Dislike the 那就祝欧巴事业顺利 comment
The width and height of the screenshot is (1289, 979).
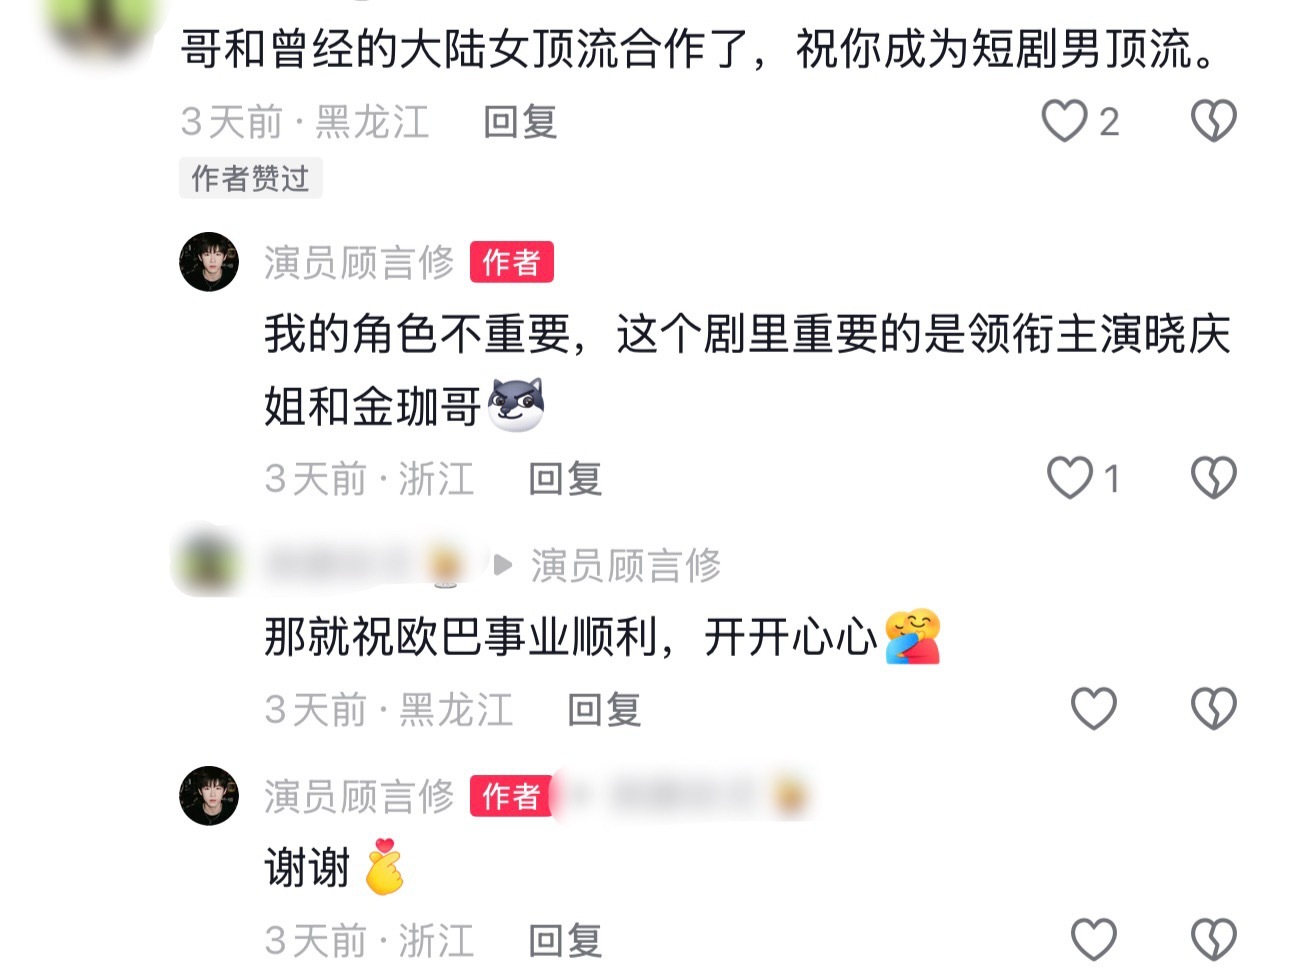[1213, 709]
